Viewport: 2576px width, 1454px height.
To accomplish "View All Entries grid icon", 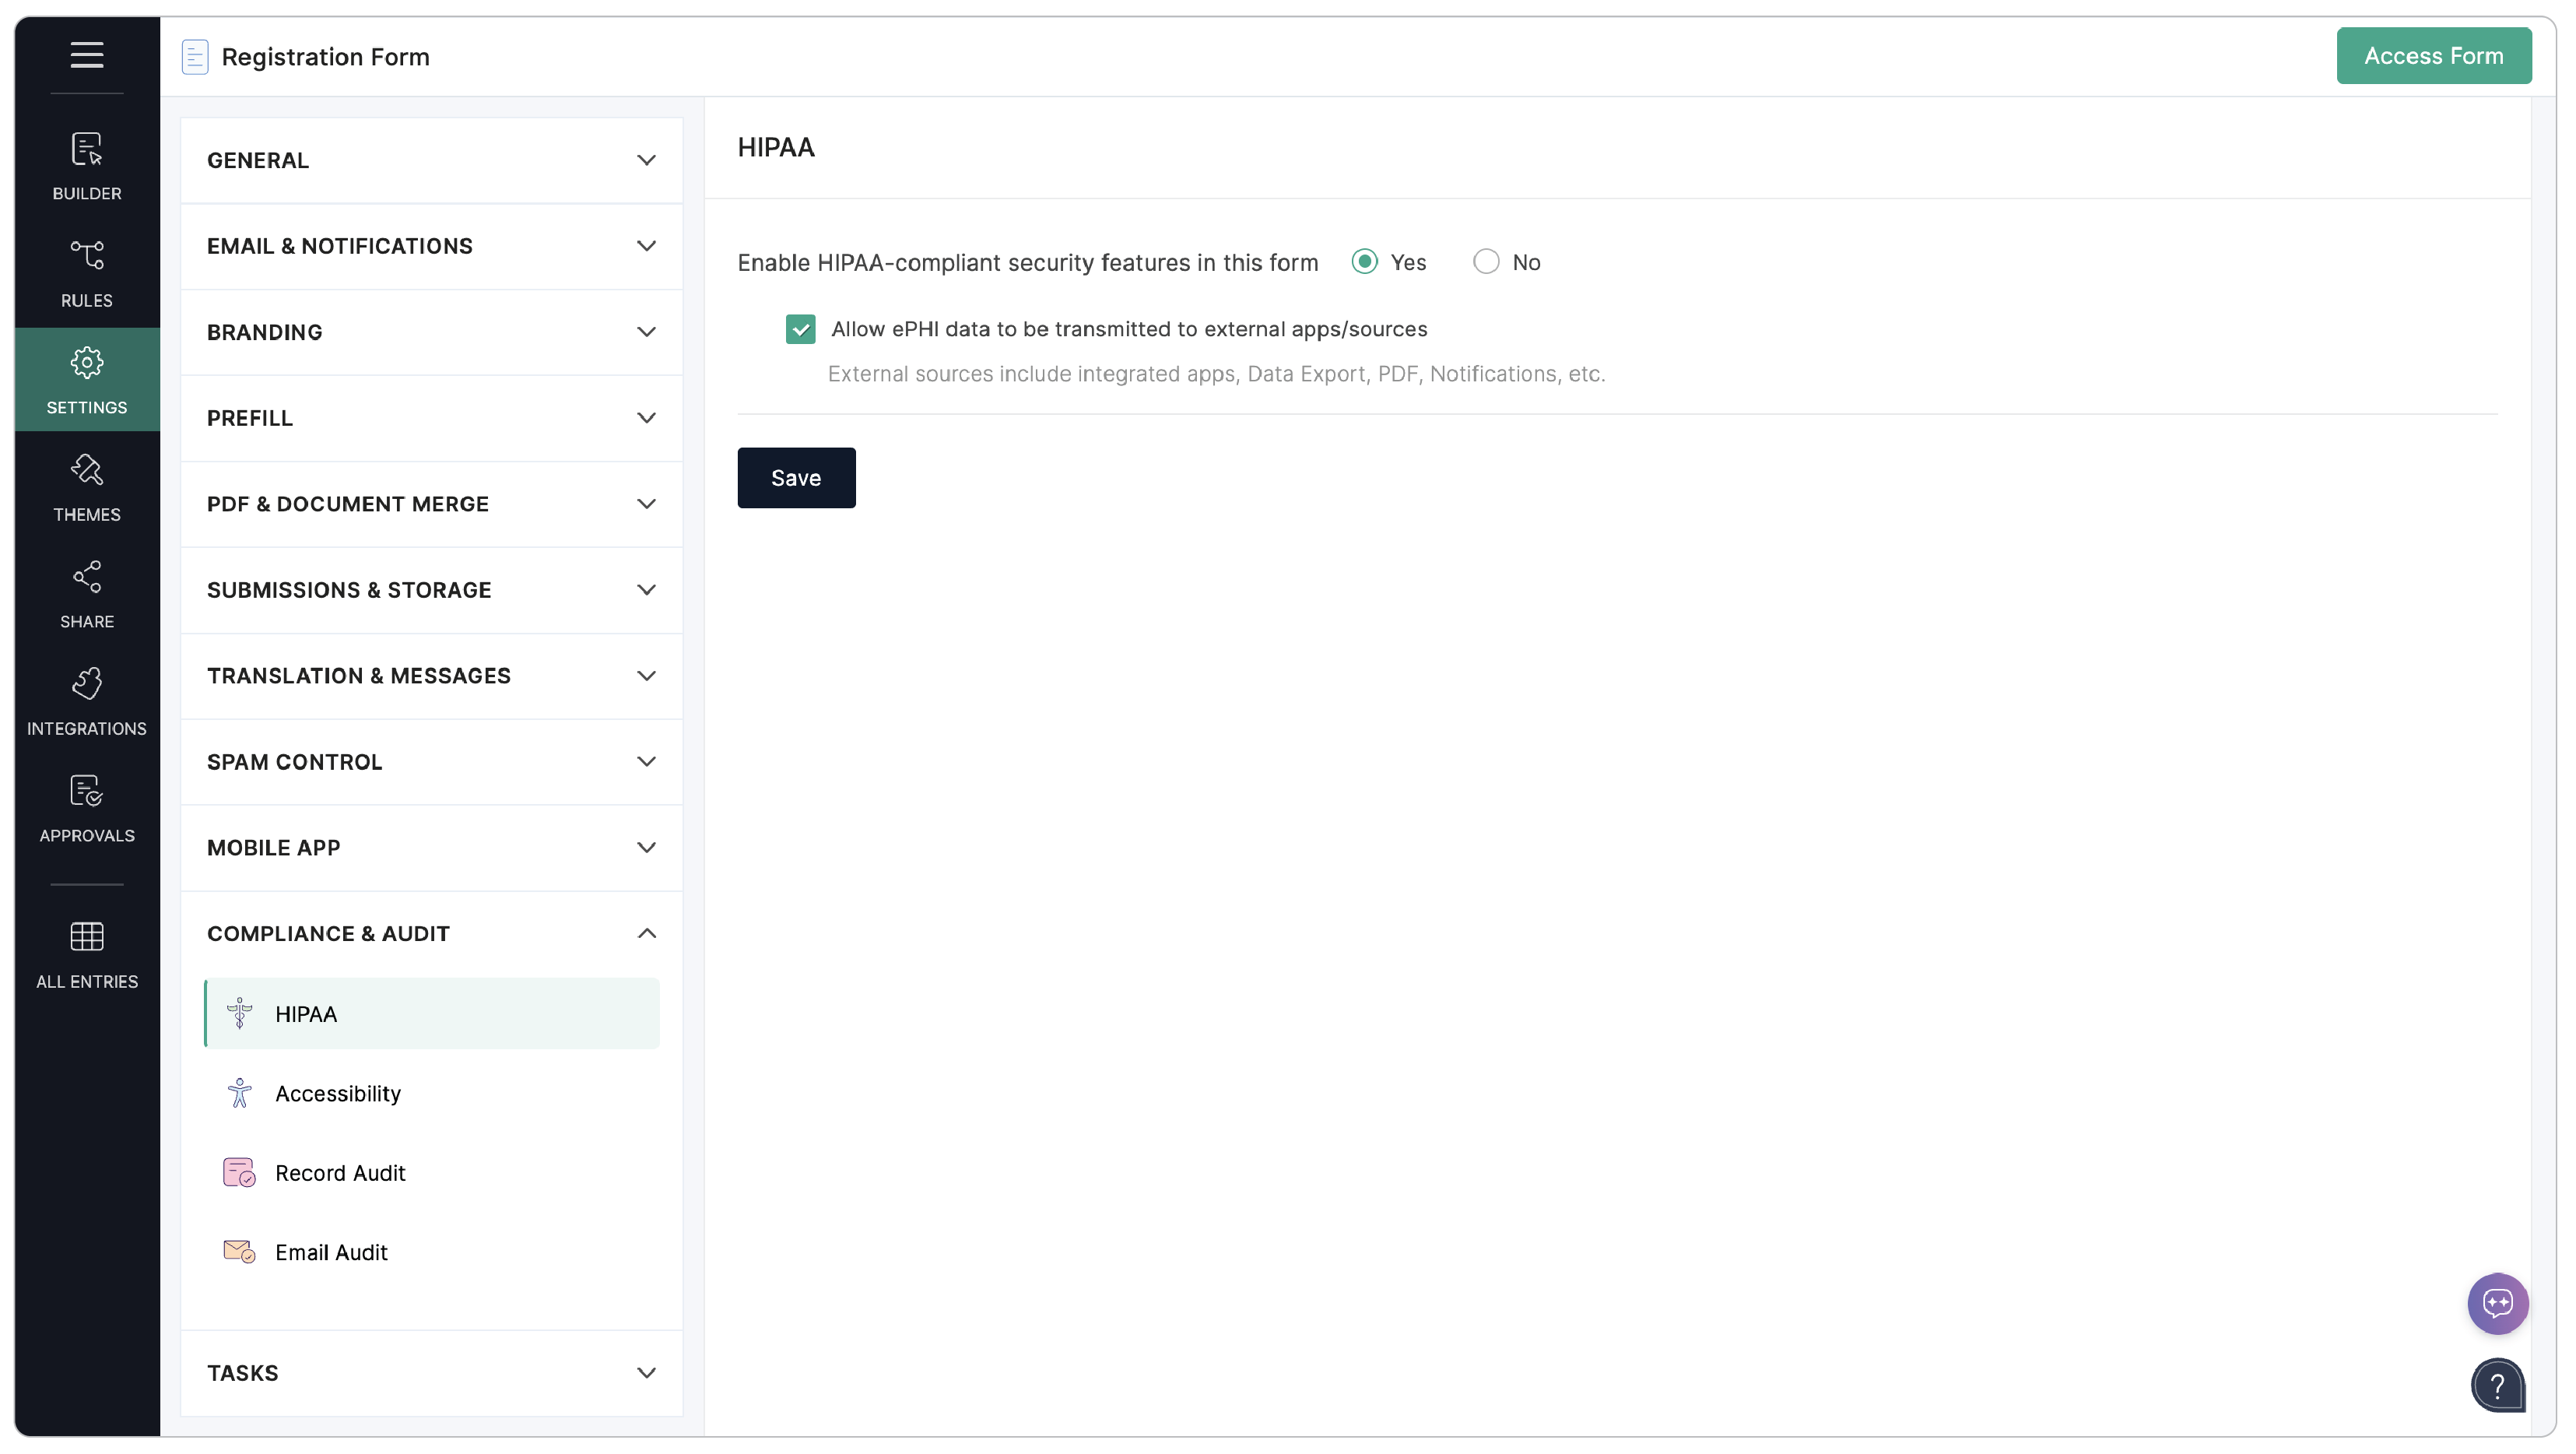I will 87,953.
